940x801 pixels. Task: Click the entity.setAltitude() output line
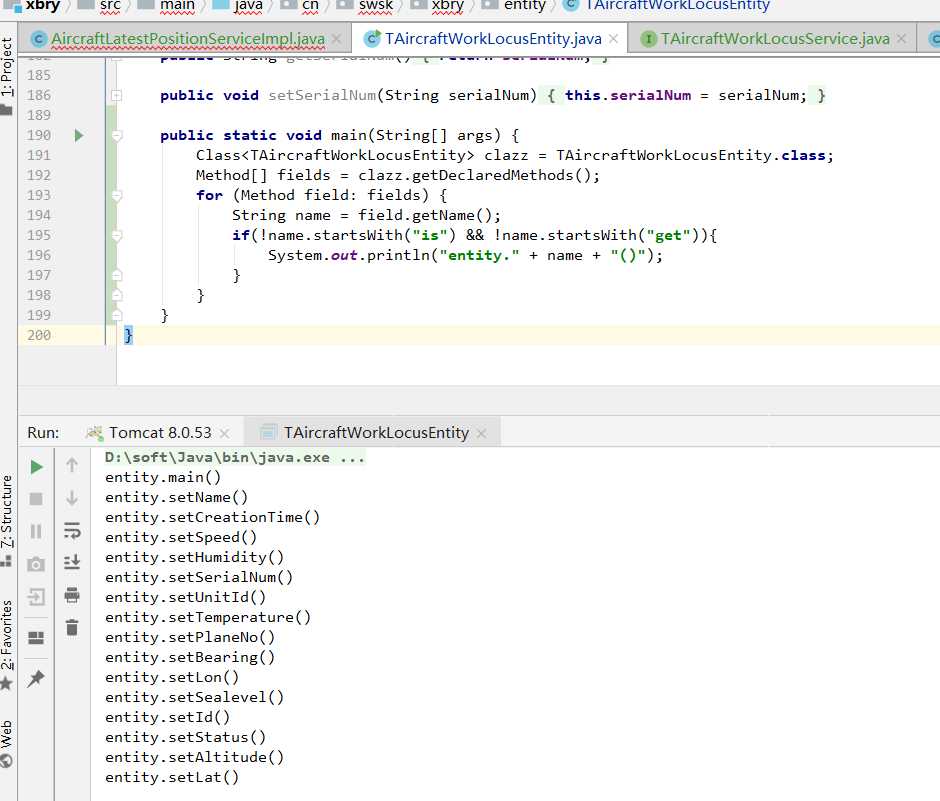[194, 757]
